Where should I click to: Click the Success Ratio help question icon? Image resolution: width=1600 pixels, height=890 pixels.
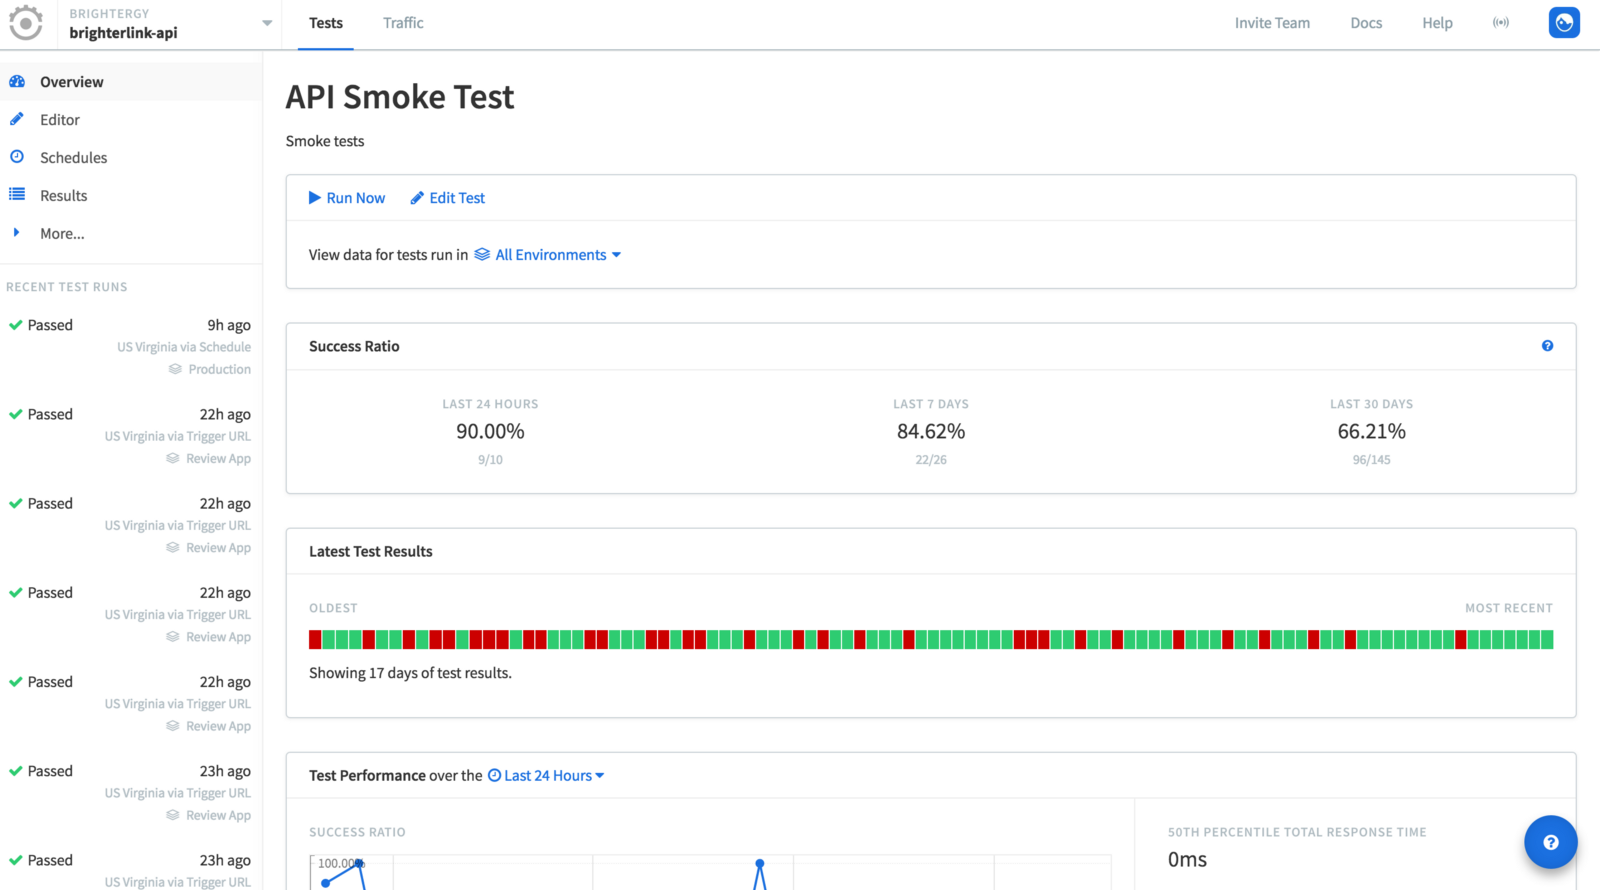coord(1547,346)
